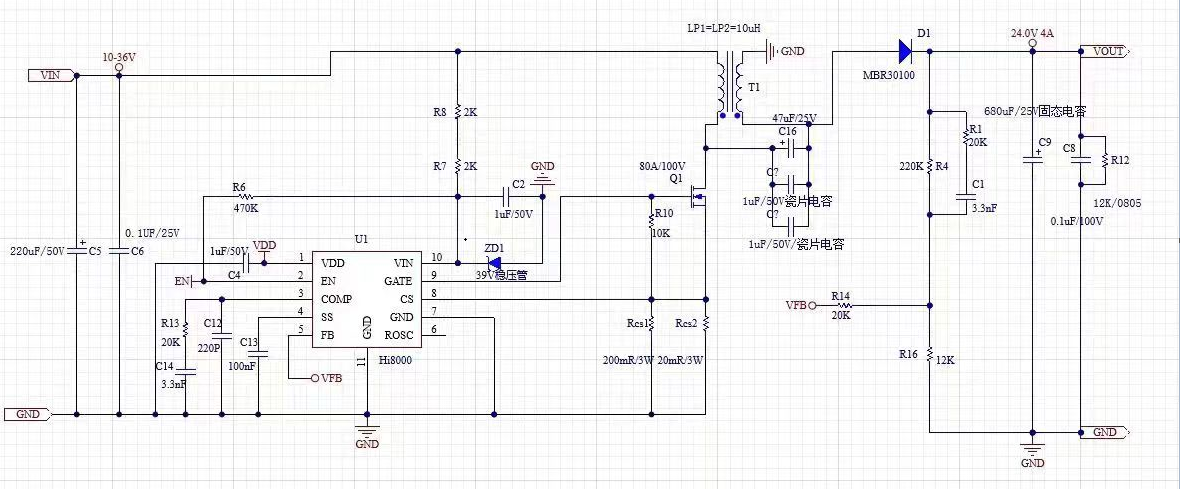
Task: Select the '47uF/25V' value text
Action: tap(797, 117)
